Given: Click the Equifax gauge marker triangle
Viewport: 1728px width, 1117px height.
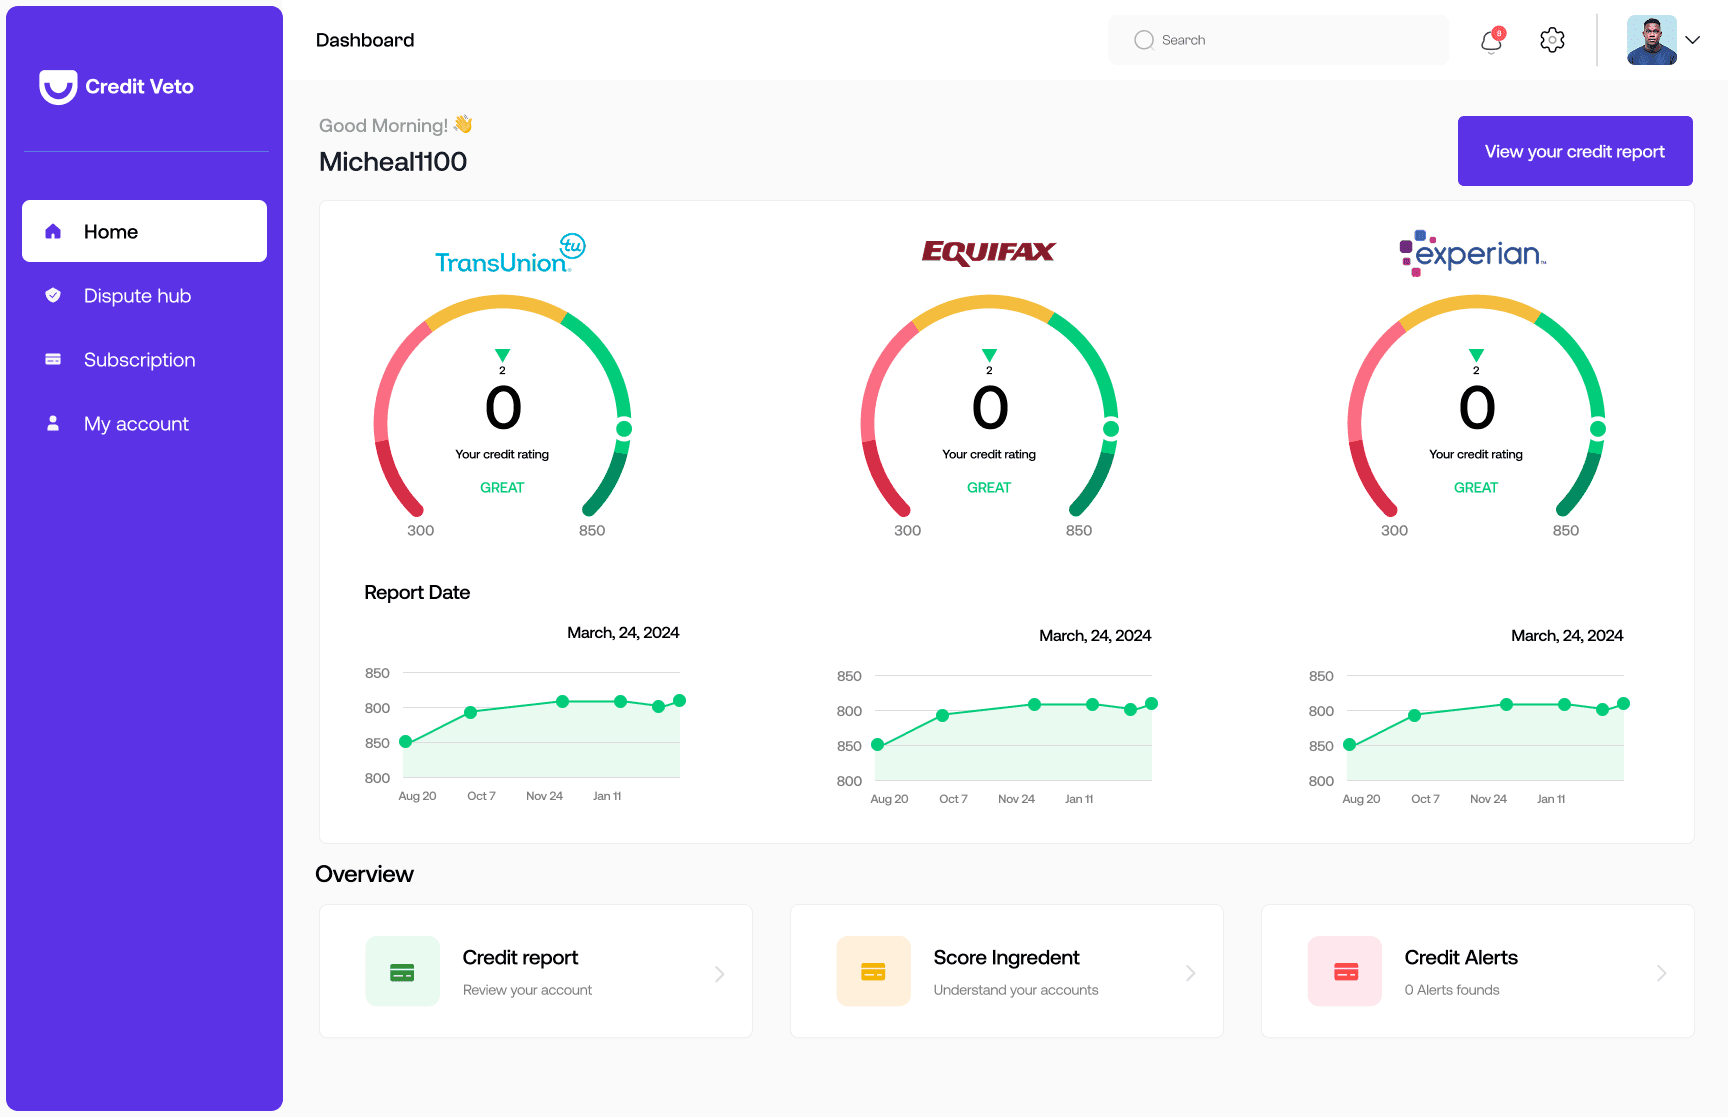Looking at the screenshot, I should click(989, 355).
